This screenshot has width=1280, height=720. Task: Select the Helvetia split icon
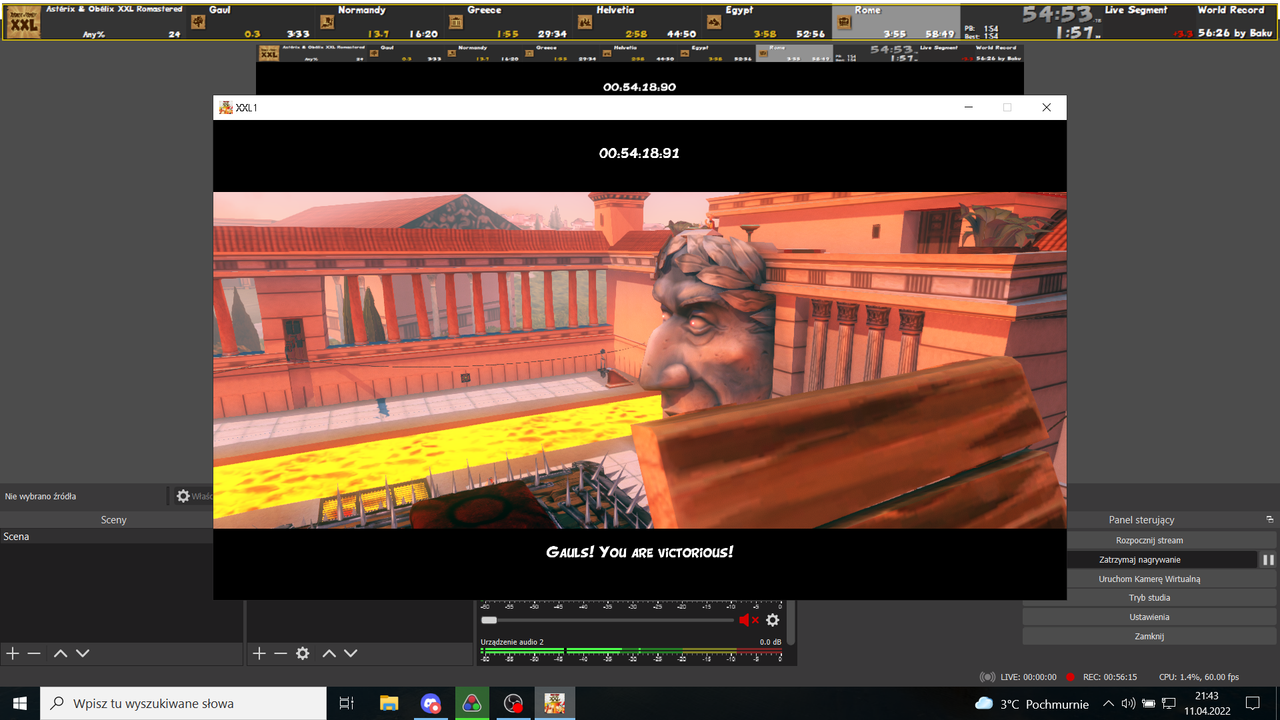pyautogui.click(x=586, y=22)
